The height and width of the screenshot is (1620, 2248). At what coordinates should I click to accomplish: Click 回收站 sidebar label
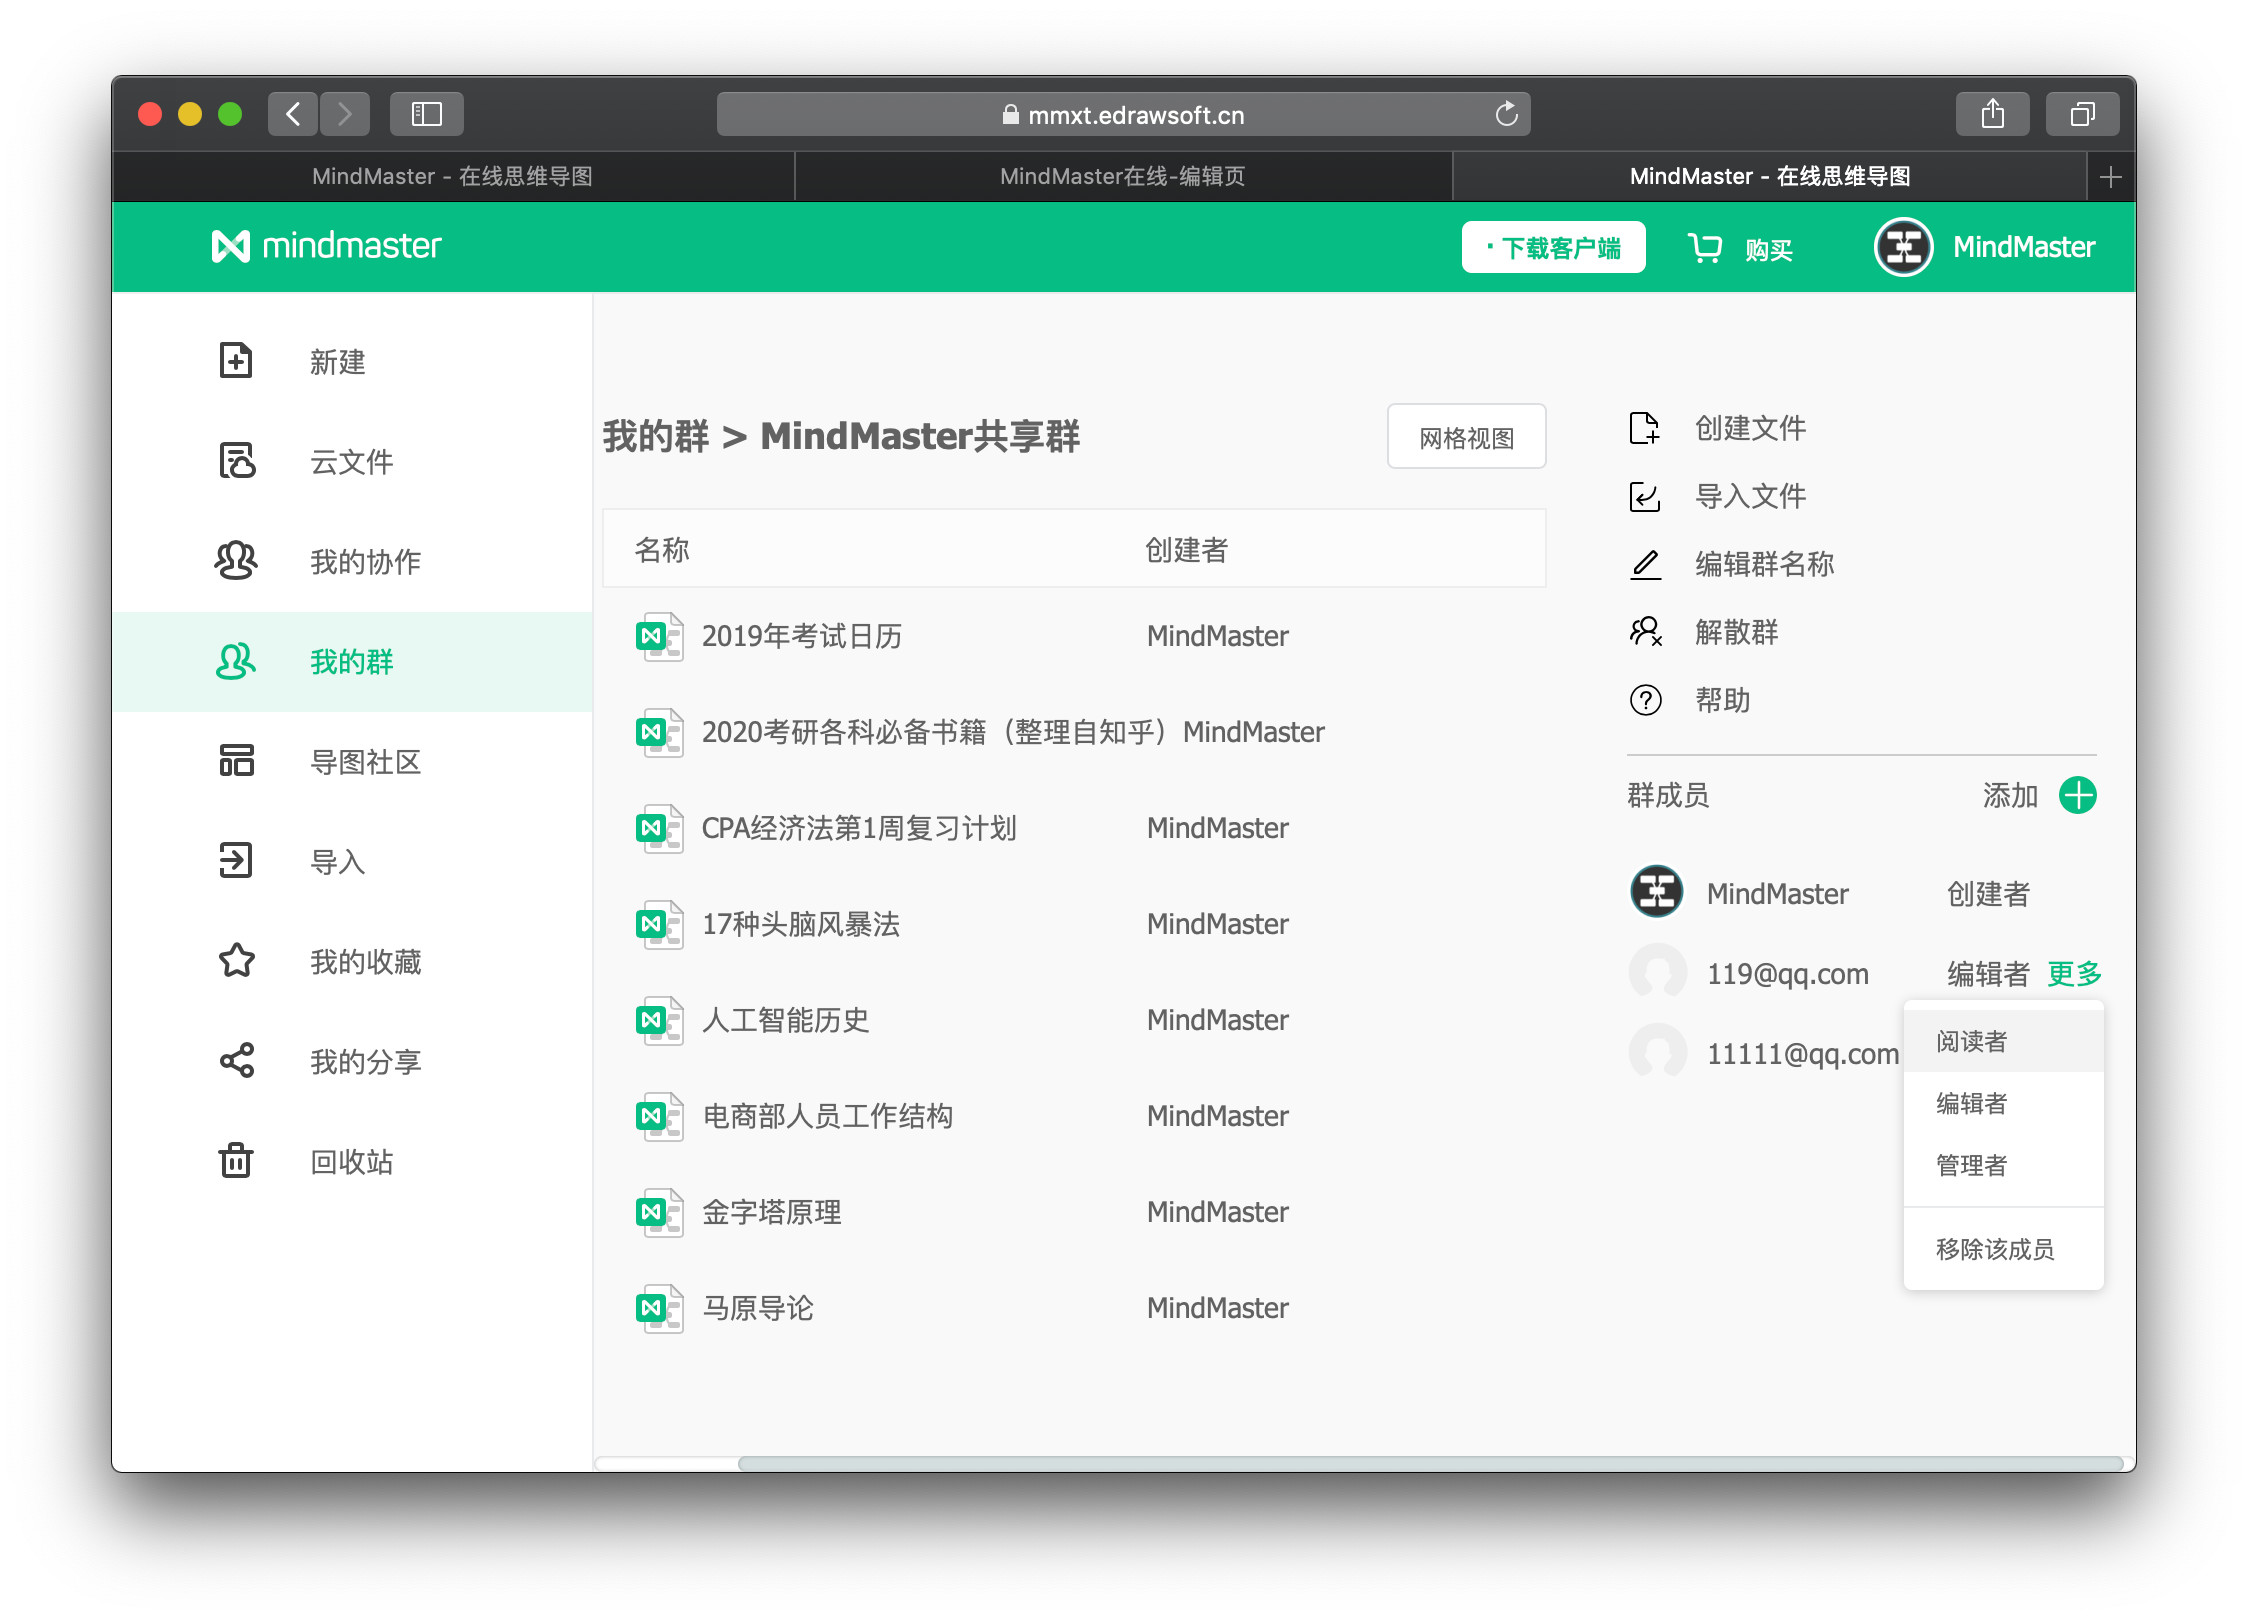pos(351,1161)
